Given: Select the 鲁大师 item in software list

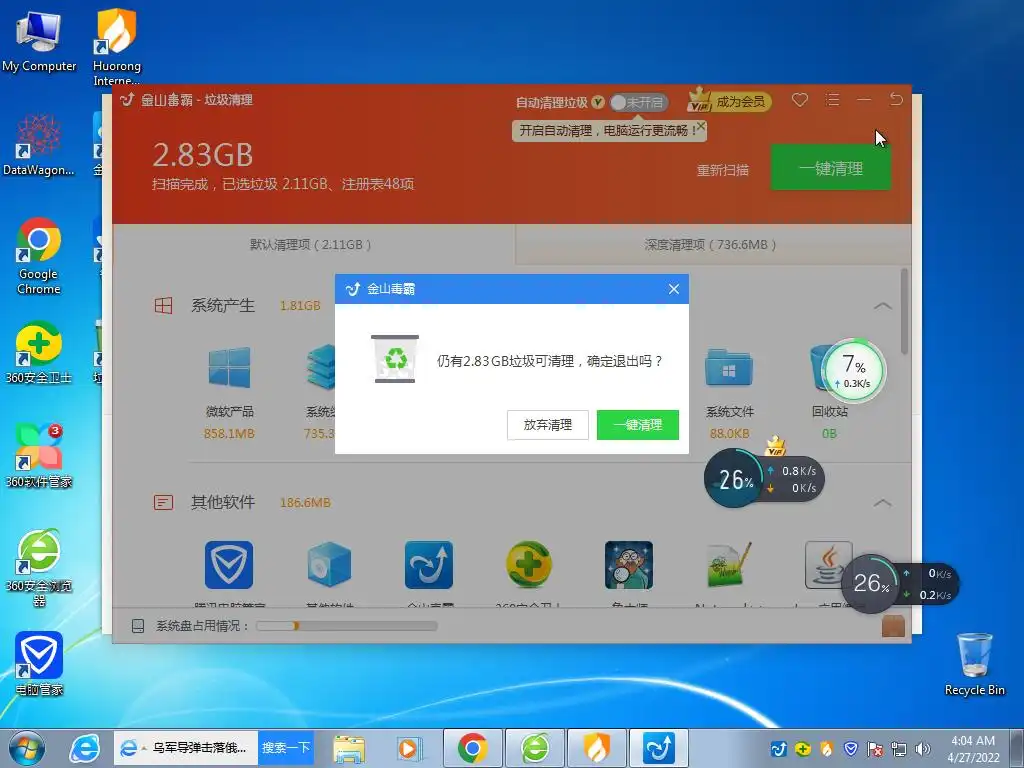Looking at the screenshot, I should tap(629, 565).
